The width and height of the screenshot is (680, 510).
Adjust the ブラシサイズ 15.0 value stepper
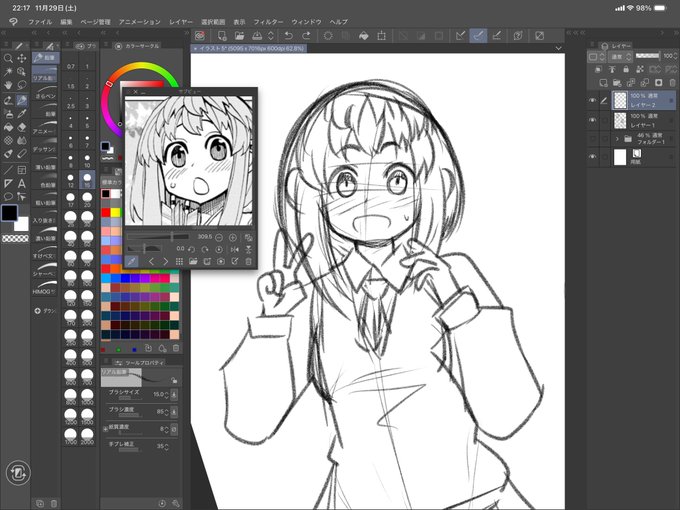(x=167, y=395)
